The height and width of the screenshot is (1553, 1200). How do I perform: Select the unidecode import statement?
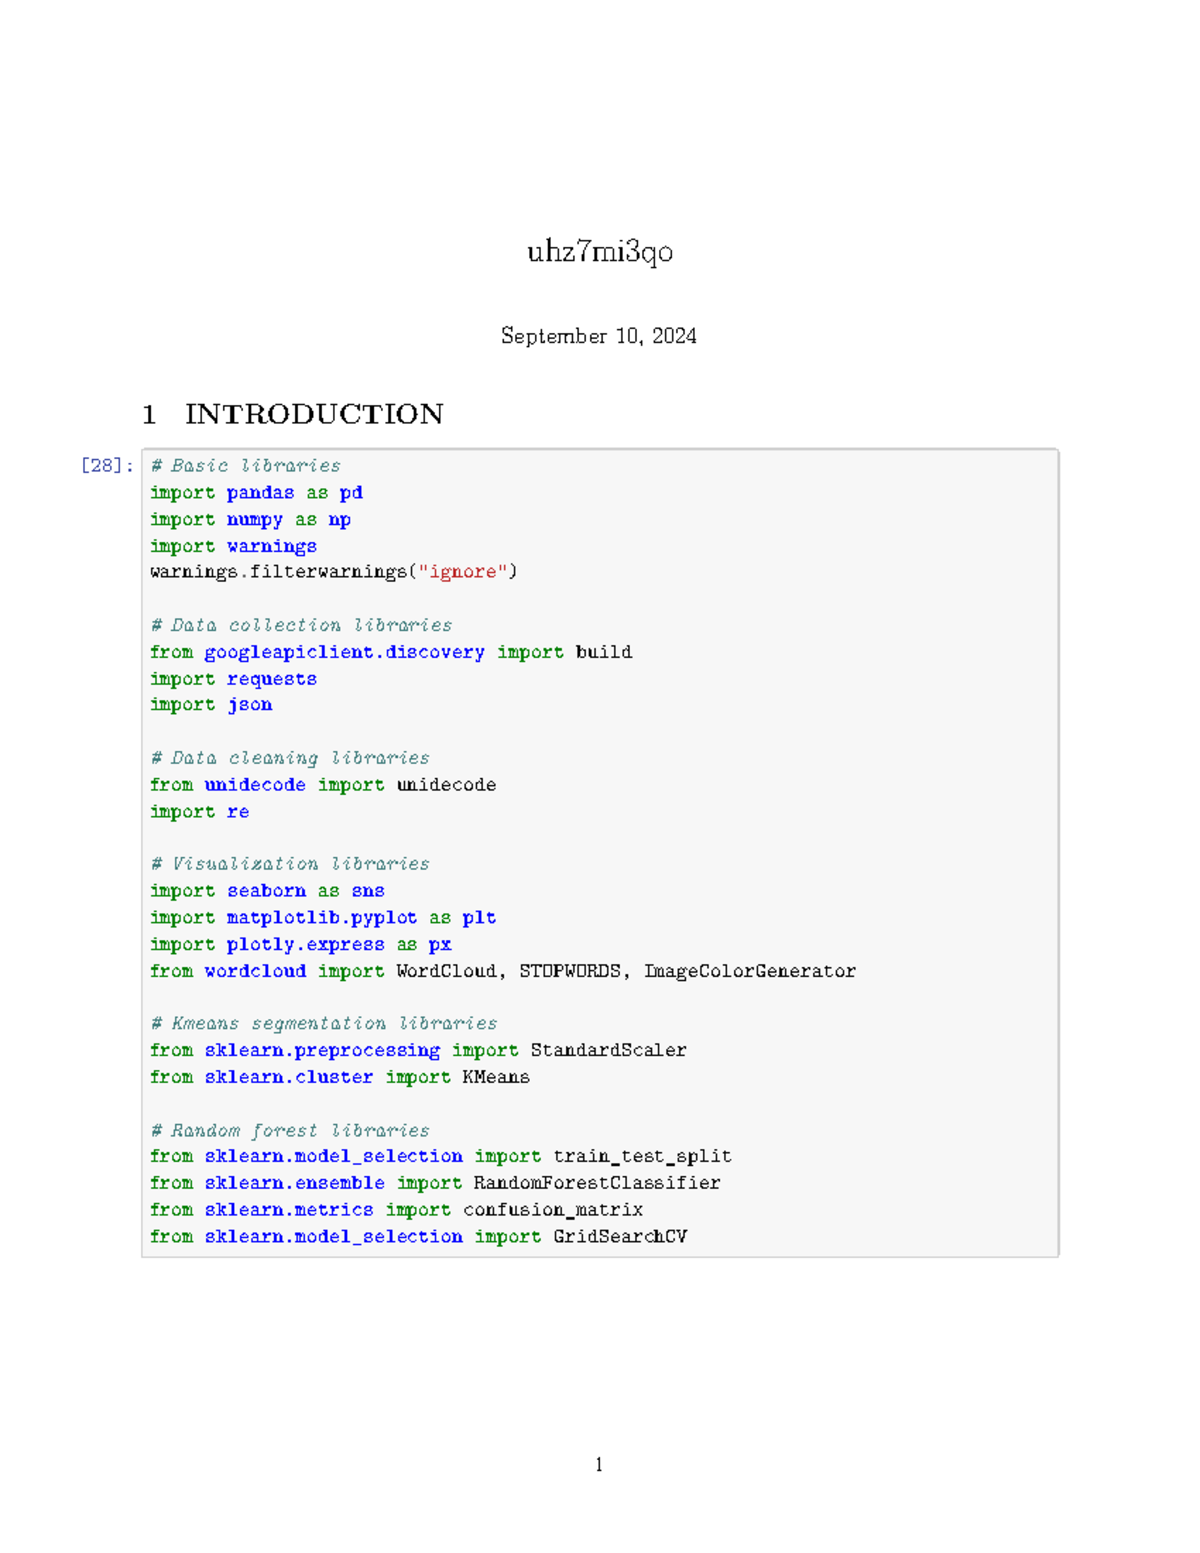pyautogui.click(x=323, y=785)
